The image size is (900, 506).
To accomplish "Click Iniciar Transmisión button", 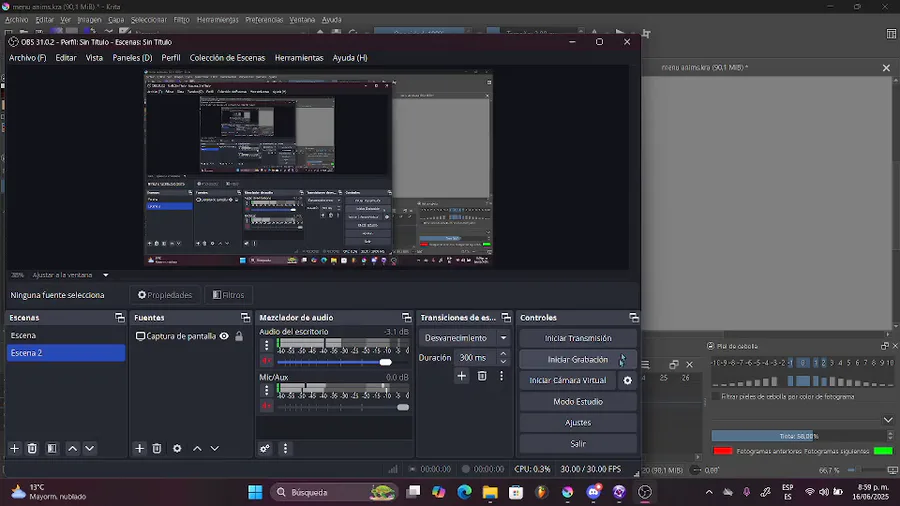I will click(x=578, y=338).
